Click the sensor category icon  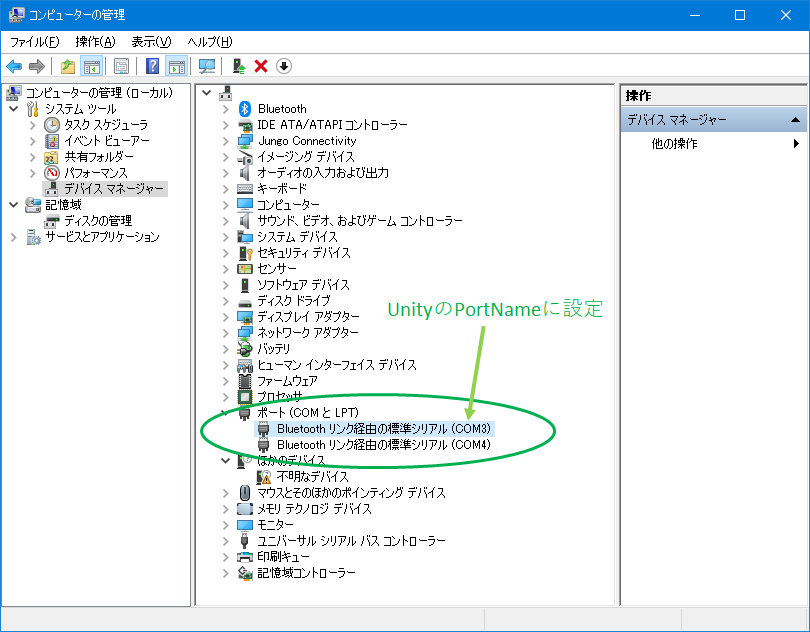point(245,269)
